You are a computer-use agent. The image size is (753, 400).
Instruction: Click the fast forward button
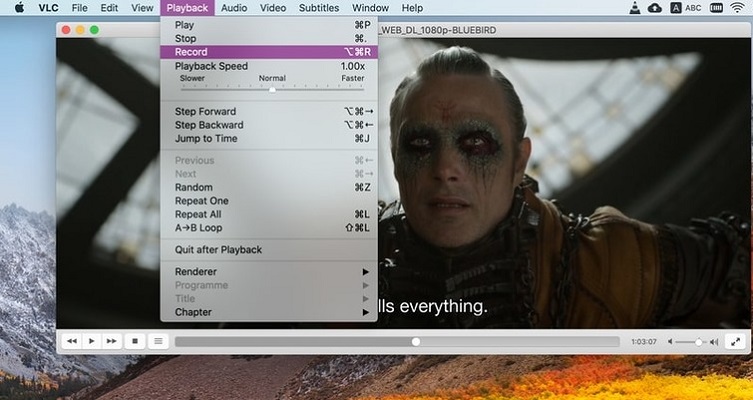click(x=111, y=341)
